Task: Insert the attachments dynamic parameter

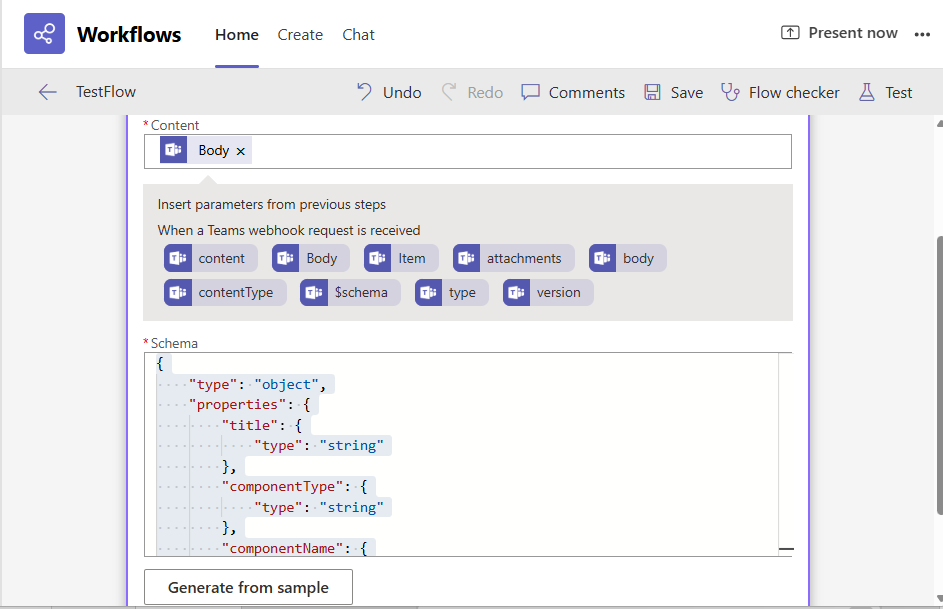Action: click(x=514, y=258)
